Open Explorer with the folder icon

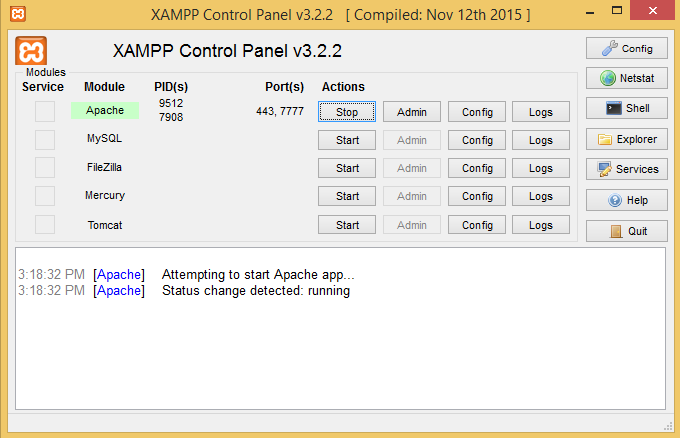click(627, 139)
